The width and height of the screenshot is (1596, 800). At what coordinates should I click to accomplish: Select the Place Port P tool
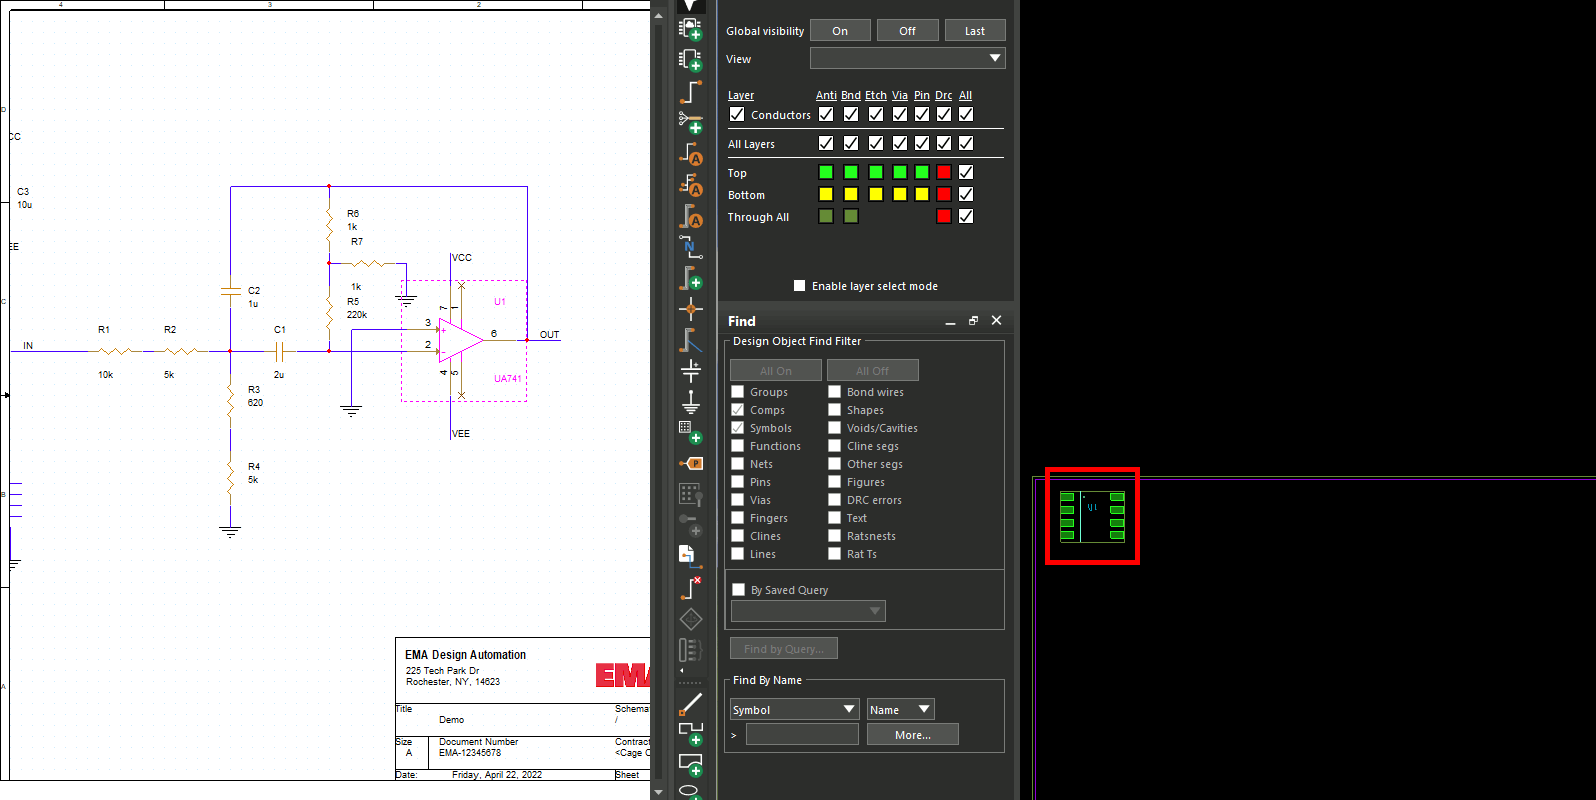coord(690,463)
